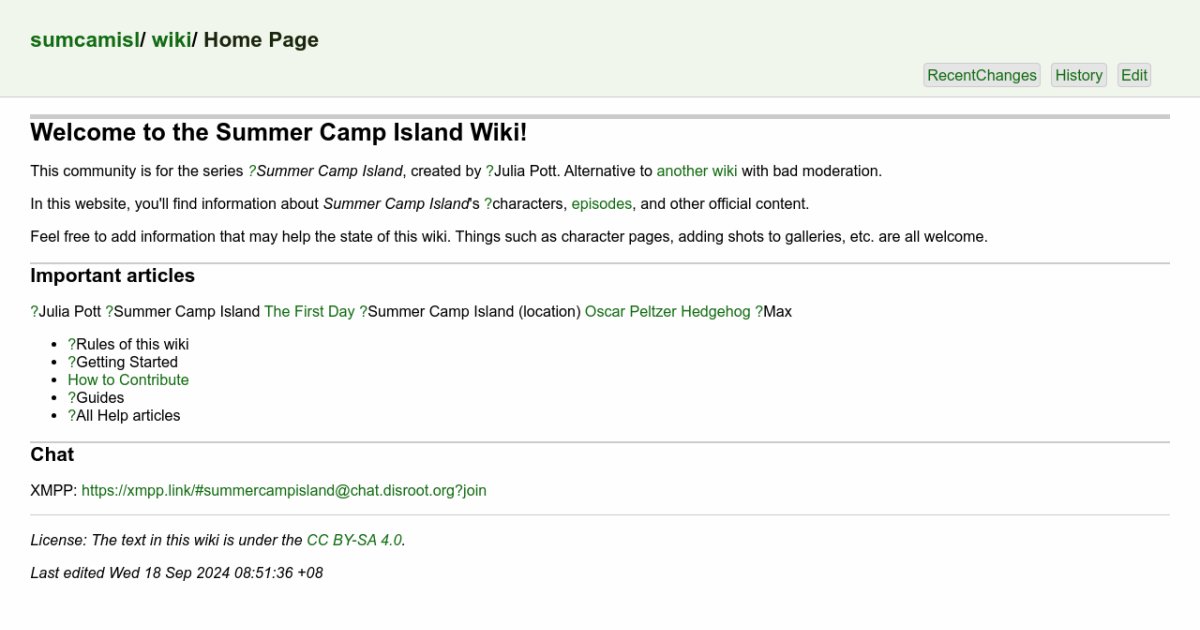Follow the 'another wiki' link
The image size is (1200, 630).
click(x=696, y=171)
